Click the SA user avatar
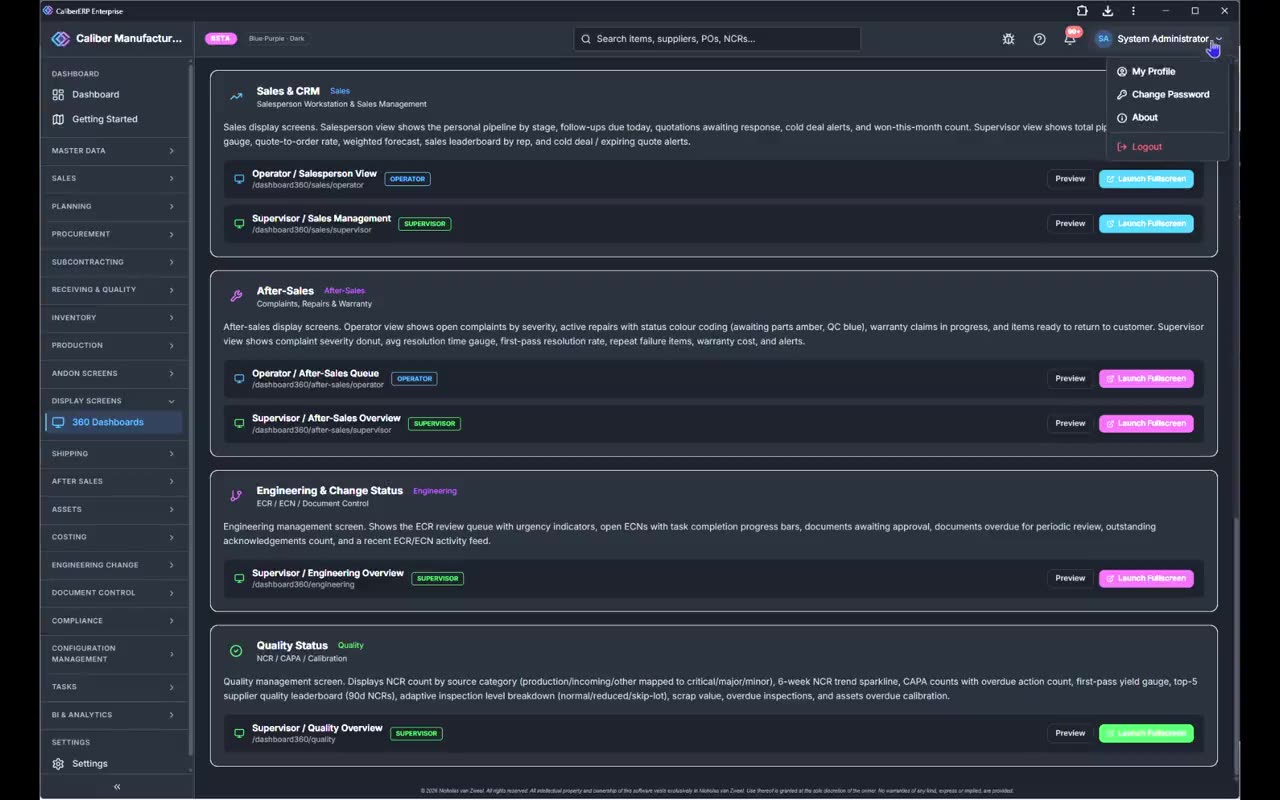The height and width of the screenshot is (800, 1280). tap(1103, 39)
